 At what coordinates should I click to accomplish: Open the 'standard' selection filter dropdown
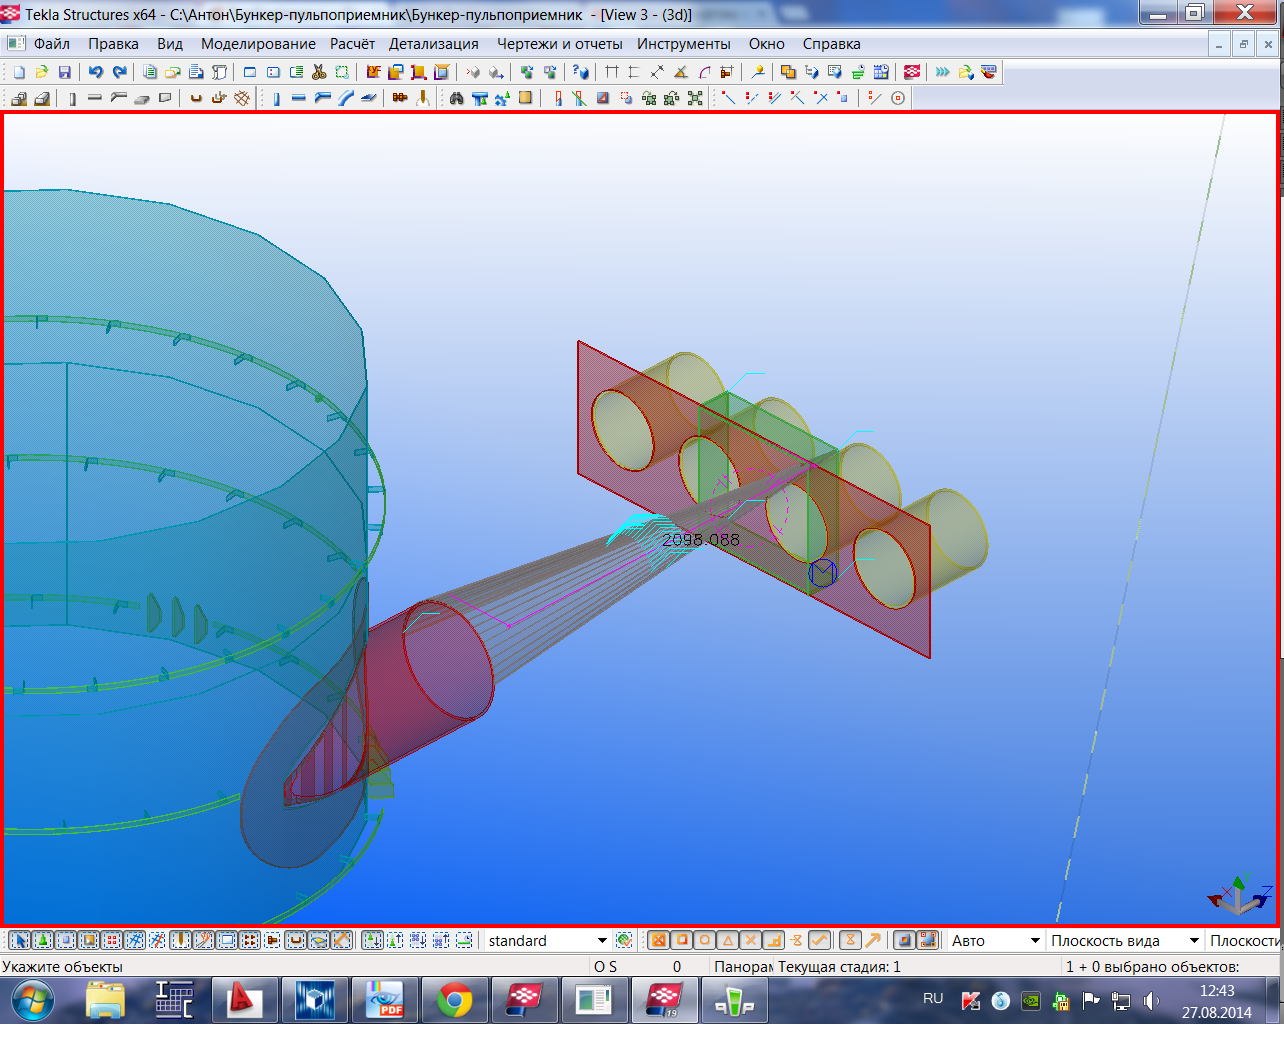pyautogui.click(x=602, y=941)
